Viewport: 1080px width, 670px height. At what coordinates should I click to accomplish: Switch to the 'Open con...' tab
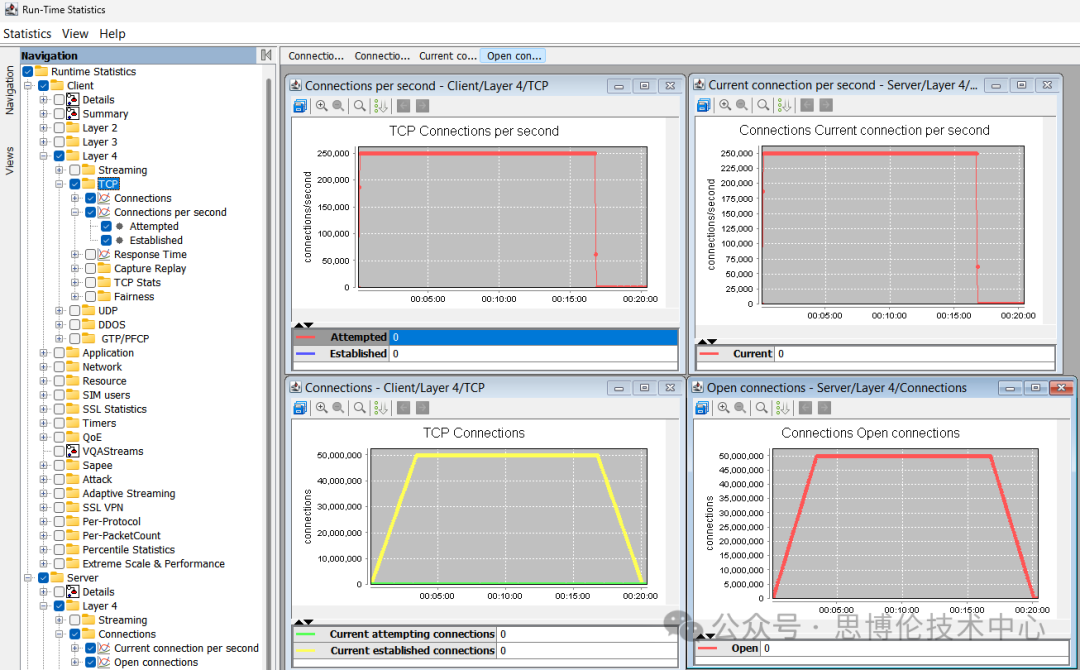[514, 56]
